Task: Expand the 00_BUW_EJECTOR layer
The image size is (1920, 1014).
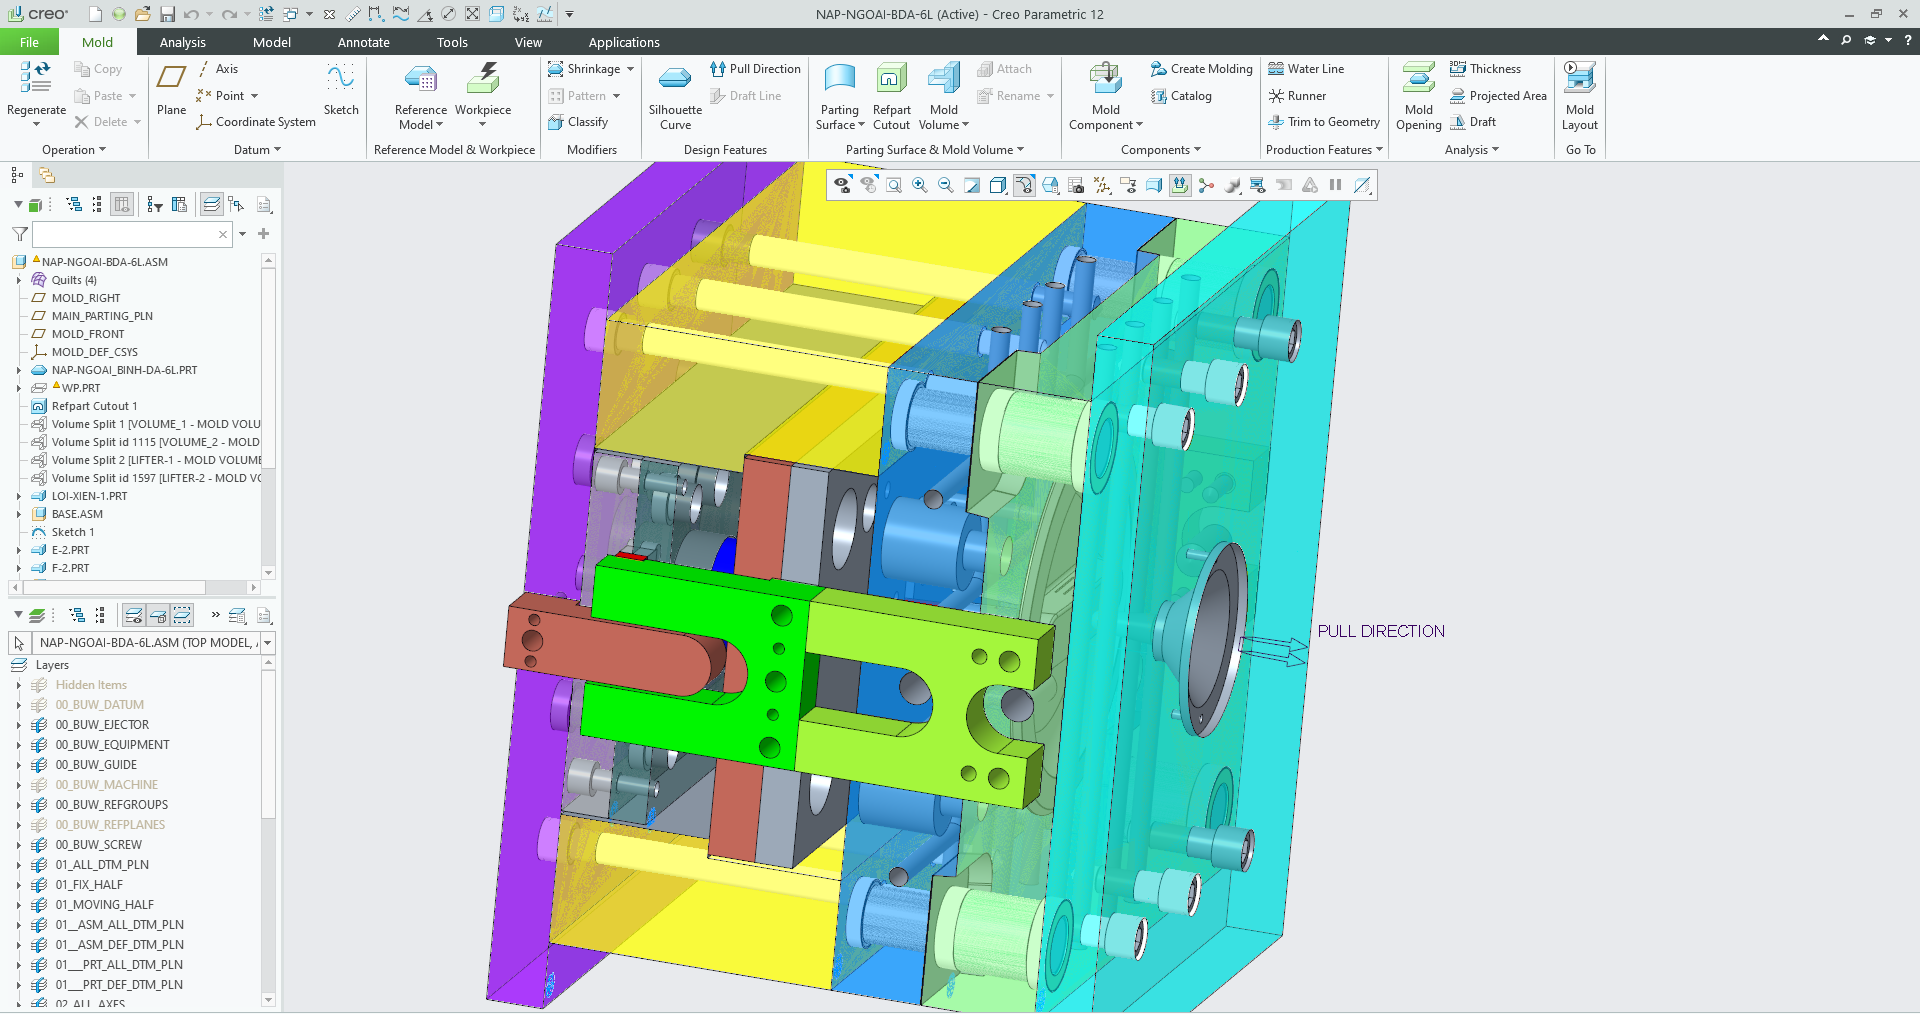Action: [19, 725]
